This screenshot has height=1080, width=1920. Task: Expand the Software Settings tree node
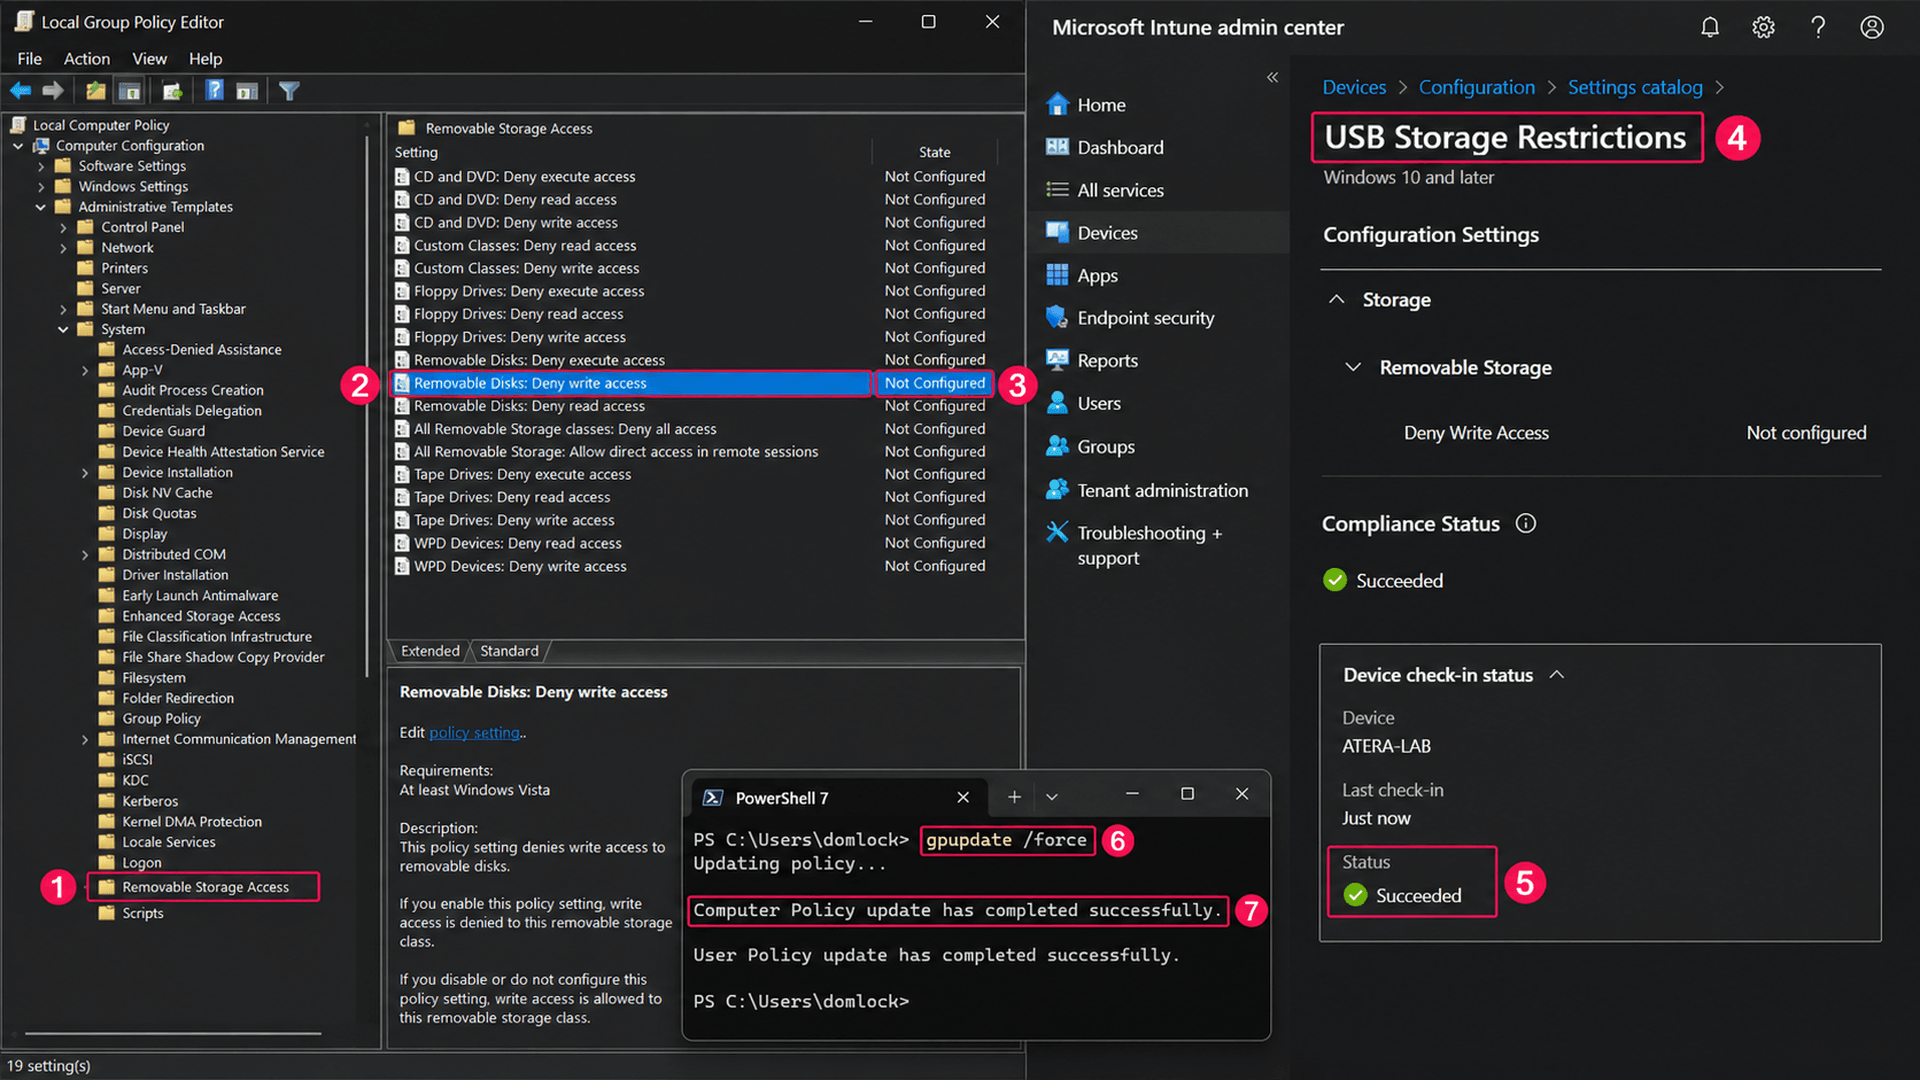[x=41, y=166]
